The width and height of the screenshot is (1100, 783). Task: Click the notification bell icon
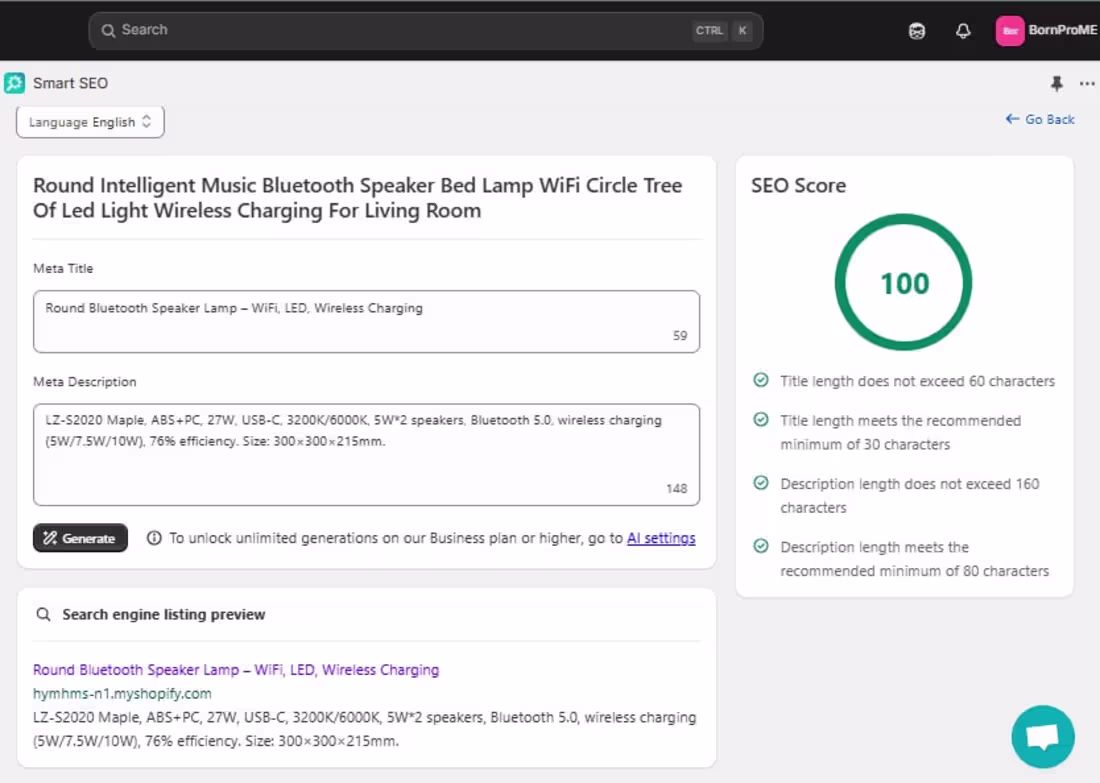pyautogui.click(x=963, y=30)
